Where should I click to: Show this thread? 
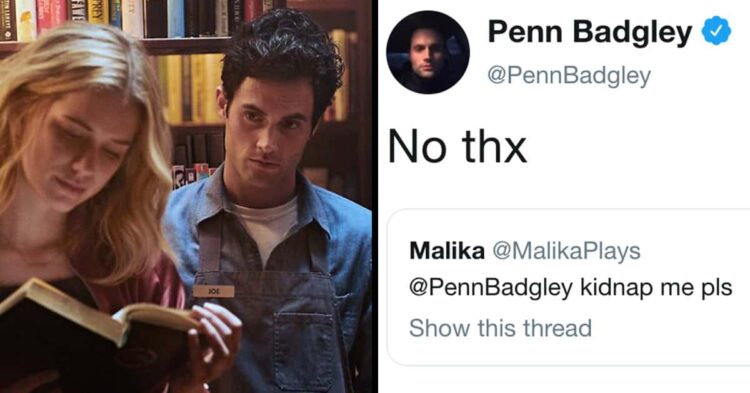[x=500, y=328]
